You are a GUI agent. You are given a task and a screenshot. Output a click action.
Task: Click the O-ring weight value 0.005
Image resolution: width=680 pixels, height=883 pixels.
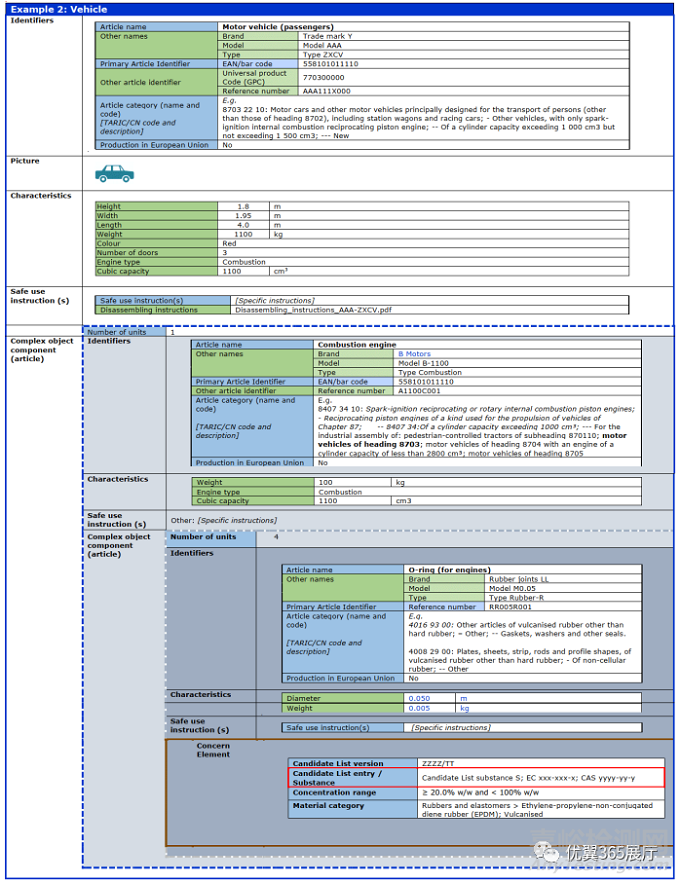pos(418,708)
